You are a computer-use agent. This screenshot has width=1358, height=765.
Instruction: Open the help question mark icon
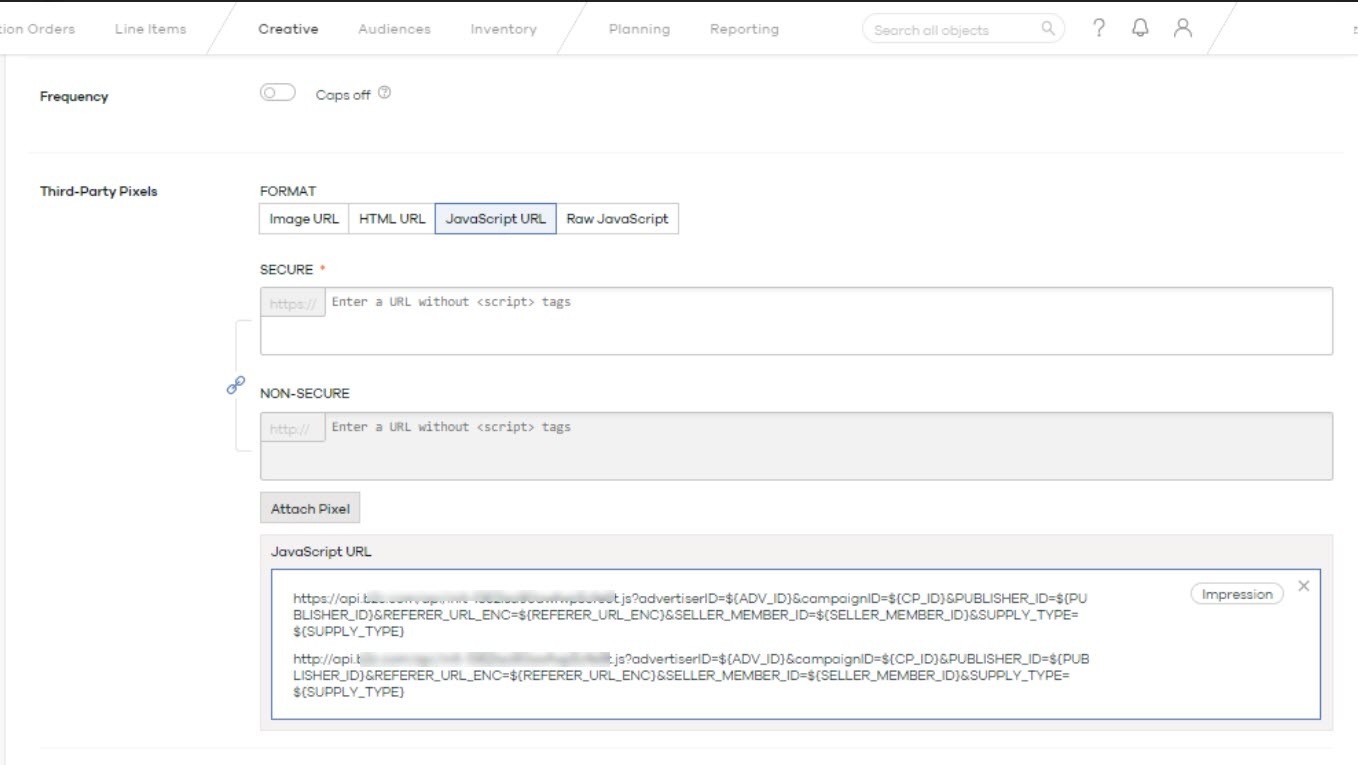[1099, 28]
